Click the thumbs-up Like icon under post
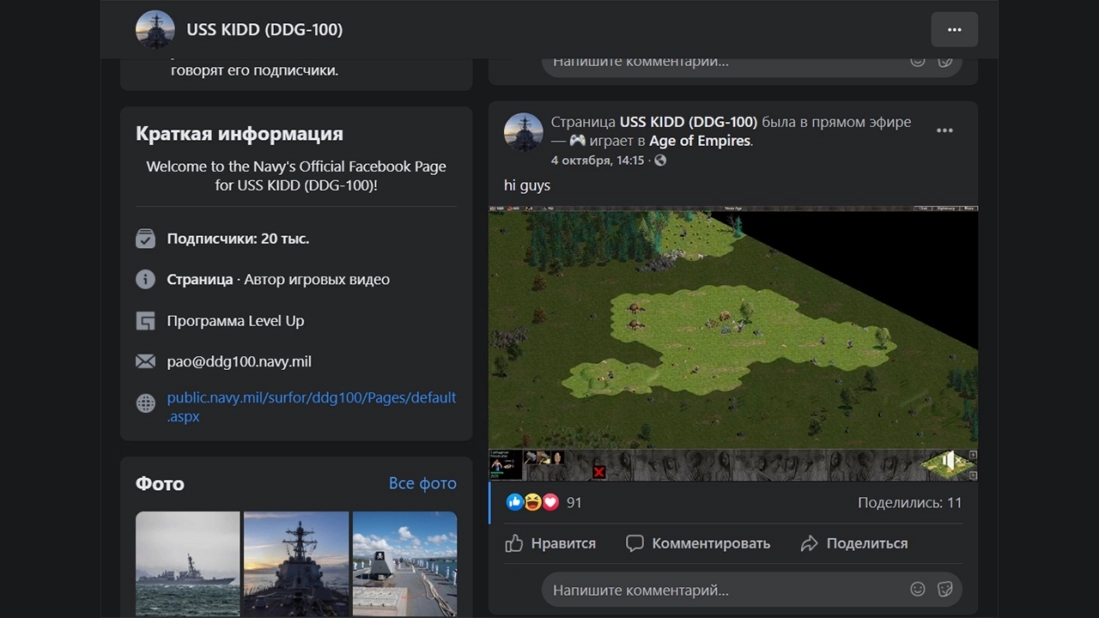The width and height of the screenshot is (1099, 618). [514, 543]
